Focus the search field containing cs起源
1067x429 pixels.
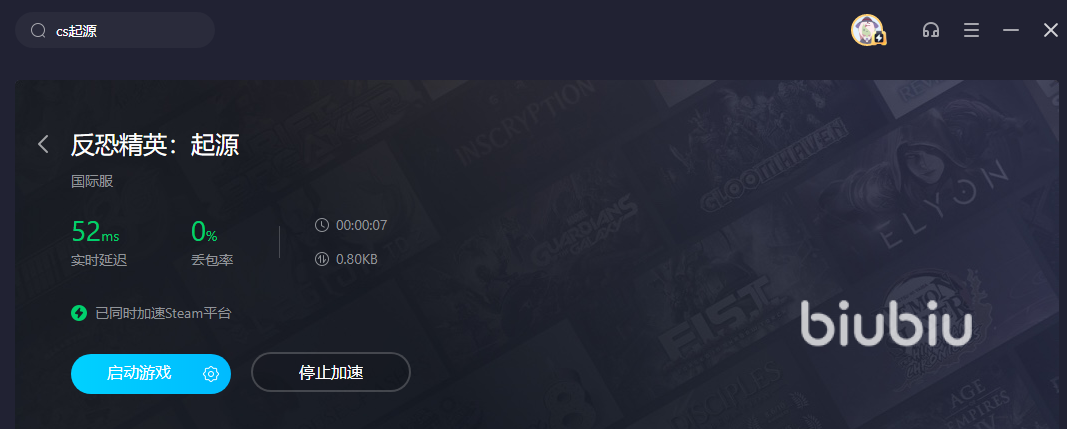click(x=115, y=31)
